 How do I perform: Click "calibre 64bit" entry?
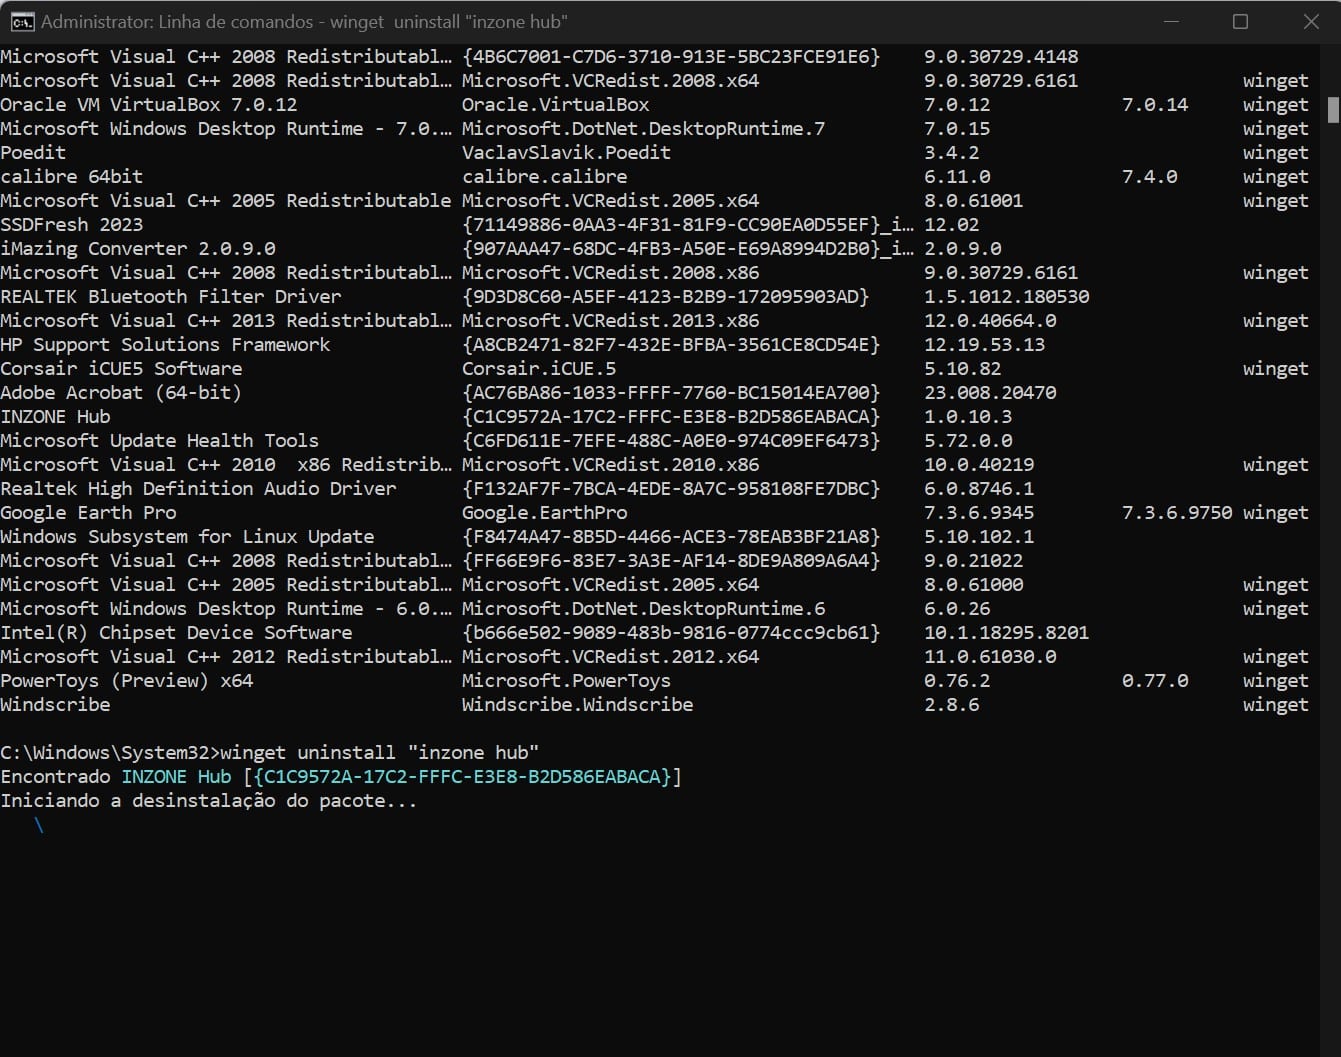coord(72,176)
